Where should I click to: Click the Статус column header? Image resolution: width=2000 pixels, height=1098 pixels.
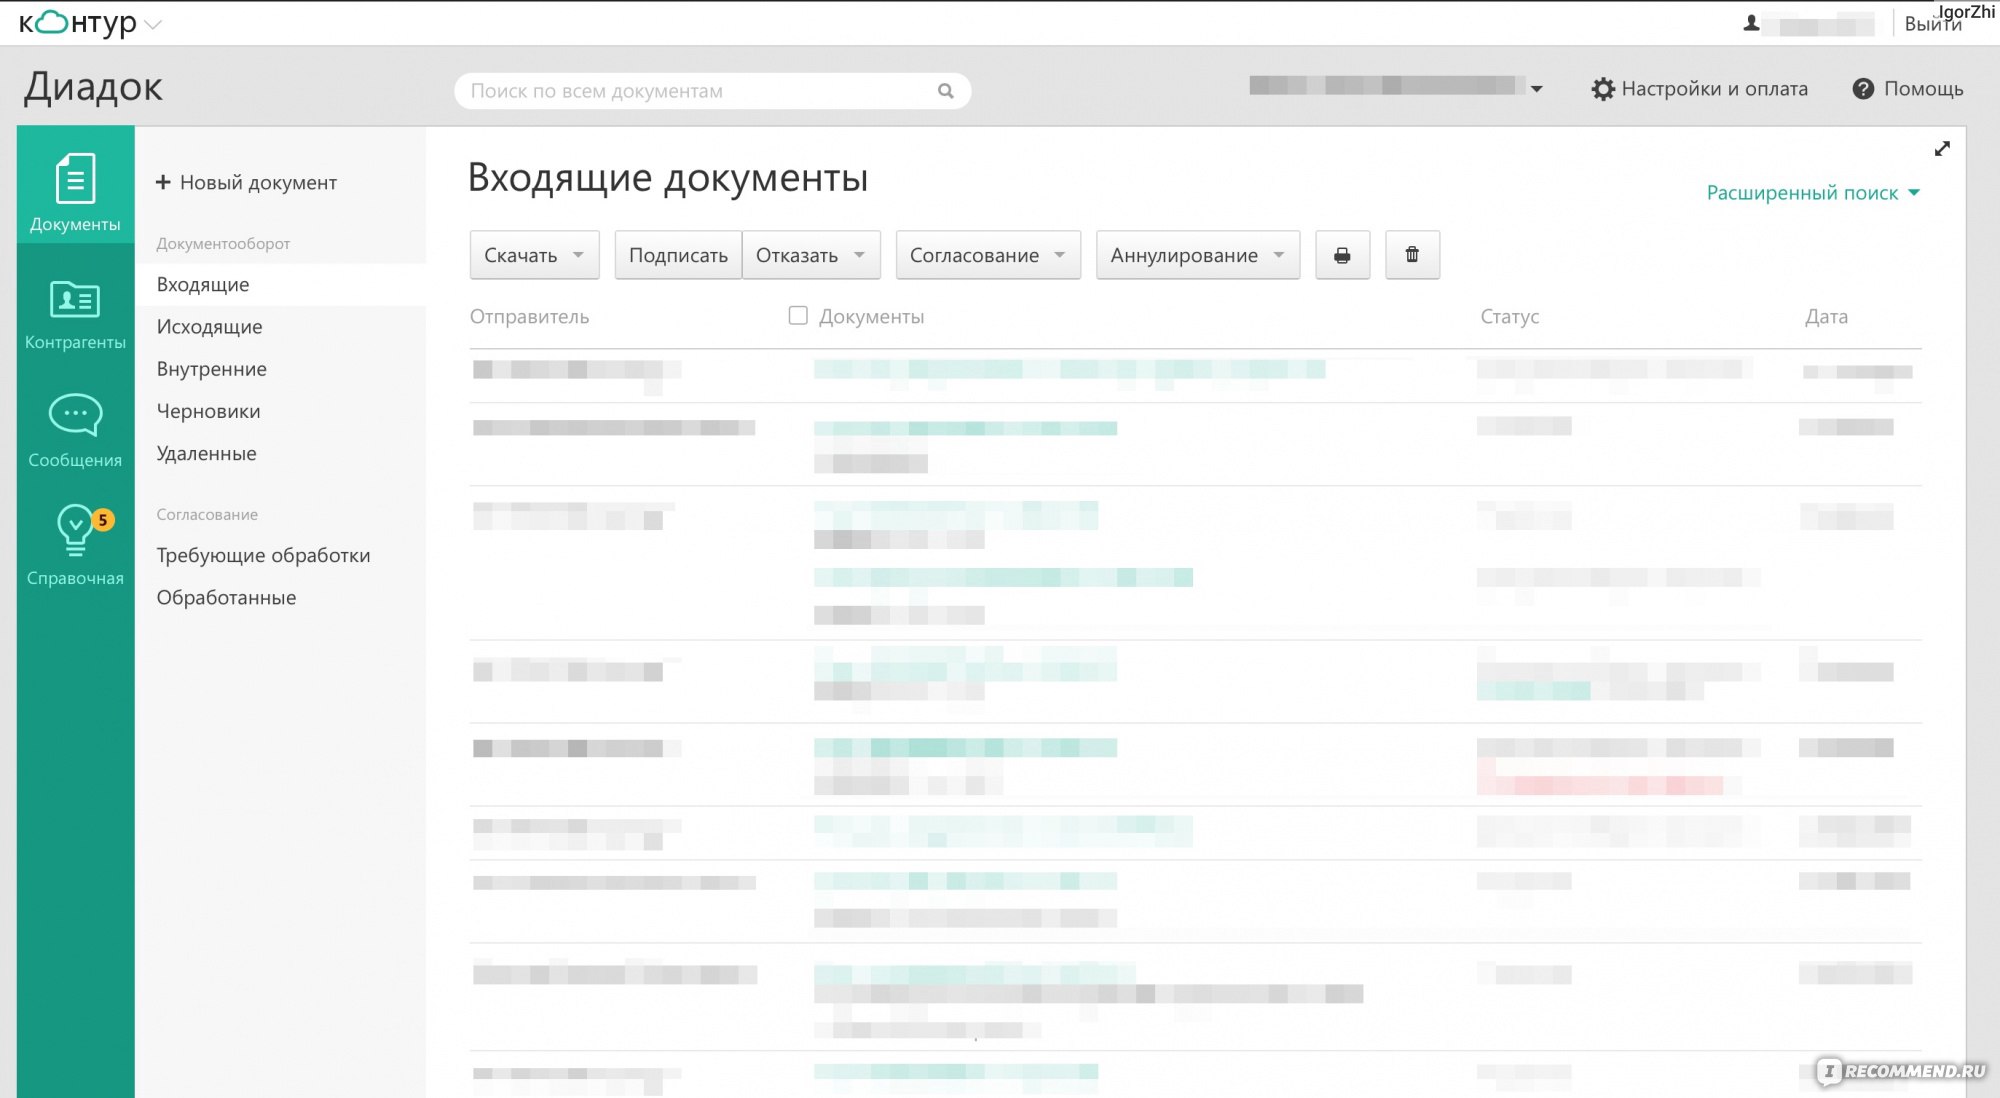[x=1509, y=317]
